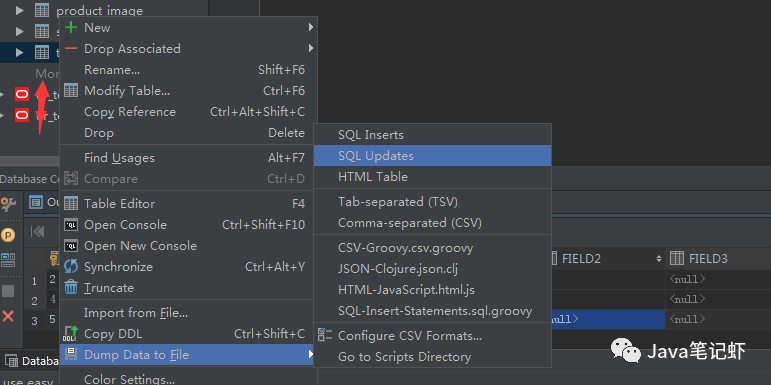Click first-page navigation arrow in grid toolbar
This screenshot has height=385, width=771.
coord(37,232)
